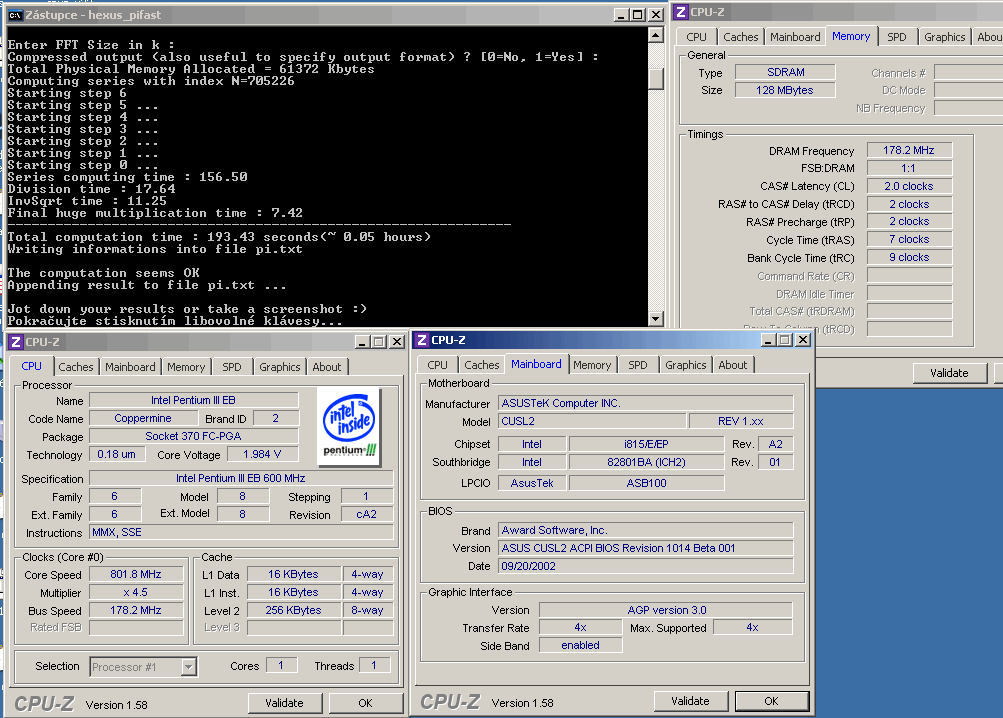The image size is (1003, 718).
Task: Click the BIOS Date value 09/20/2002
Action: point(645,566)
